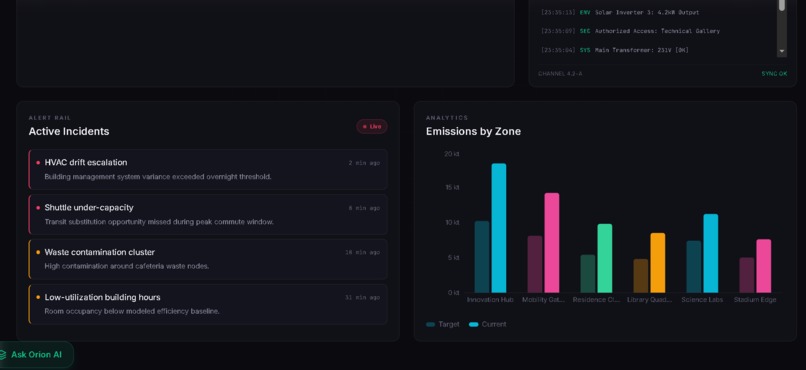This screenshot has width=806, height=370.
Task: Toggle the Current series in chart legend
Action: pyautogui.click(x=488, y=325)
